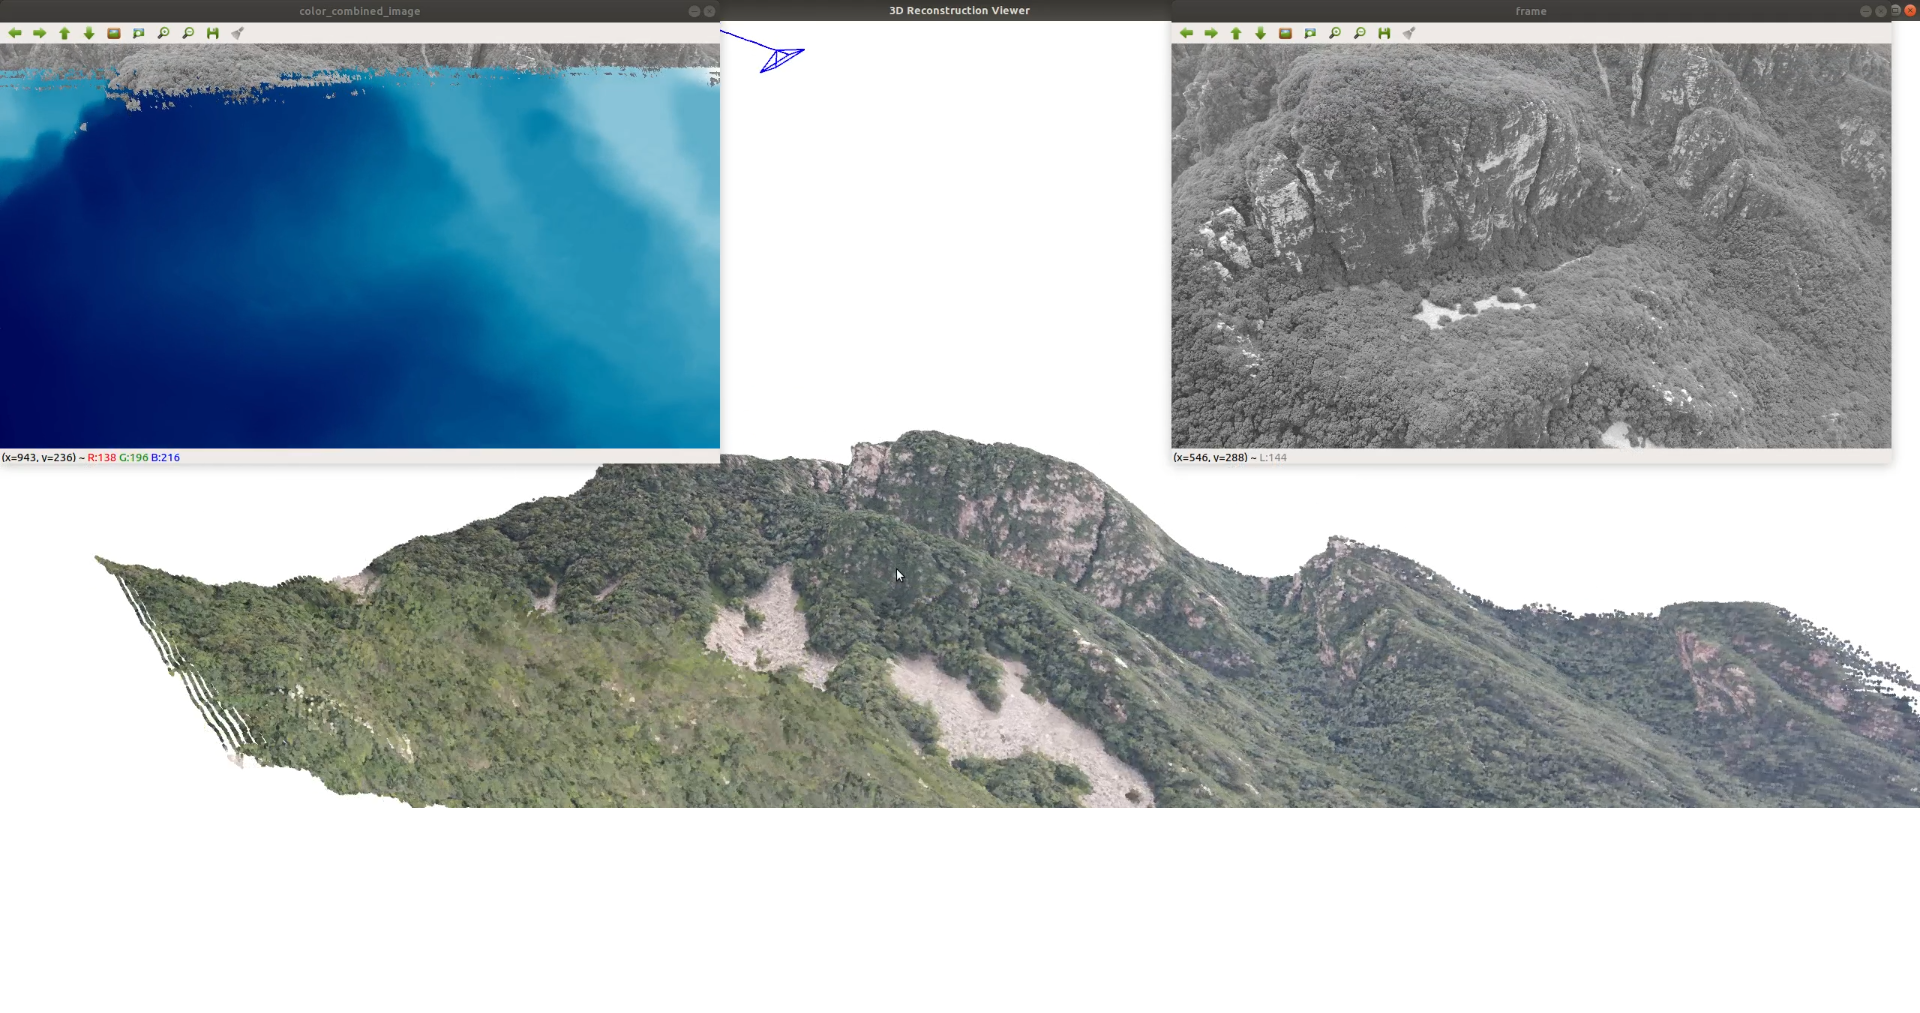Save the frame window image

1384,33
